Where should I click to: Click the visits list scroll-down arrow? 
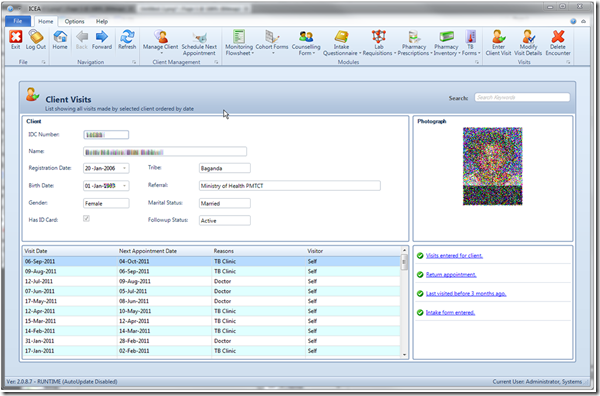(x=404, y=355)
